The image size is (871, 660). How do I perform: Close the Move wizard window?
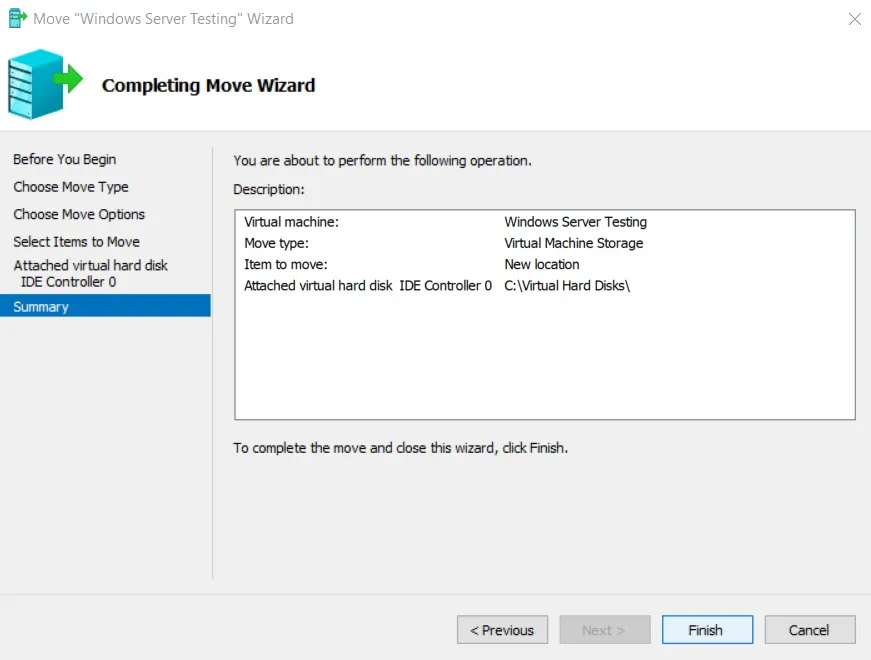click(x=854, y=18)
